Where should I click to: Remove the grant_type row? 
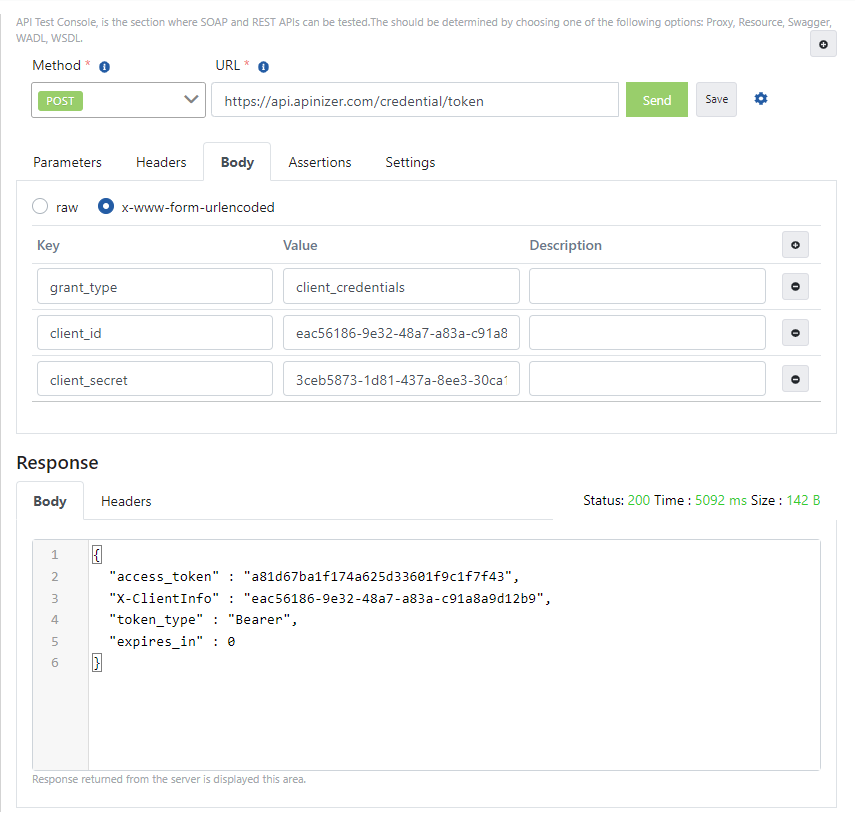point(795,287)
